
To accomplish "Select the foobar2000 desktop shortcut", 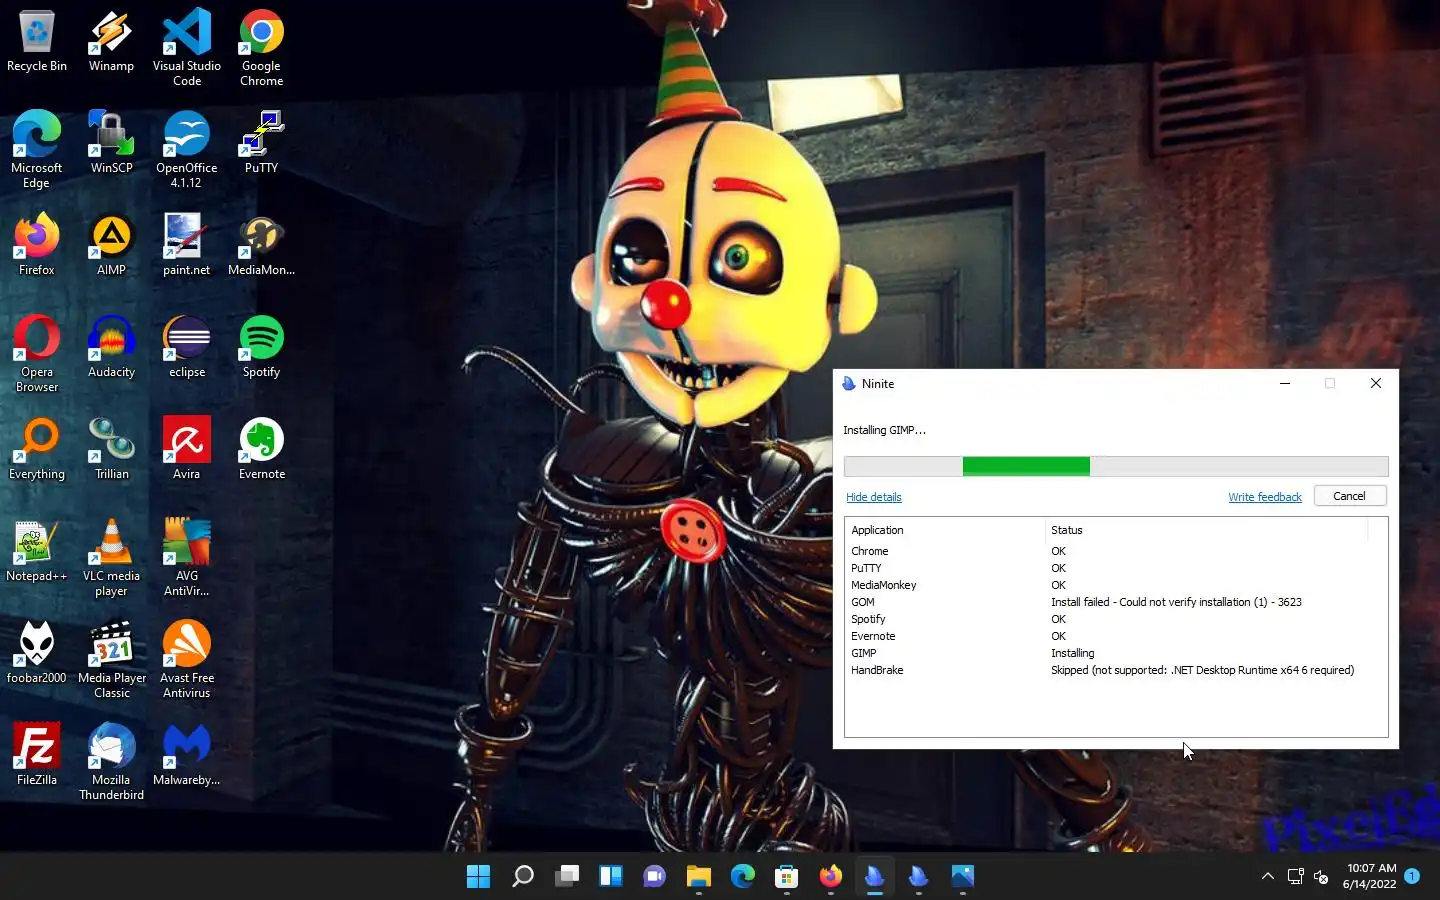I will pyautogui.click(x=37, y=653).
